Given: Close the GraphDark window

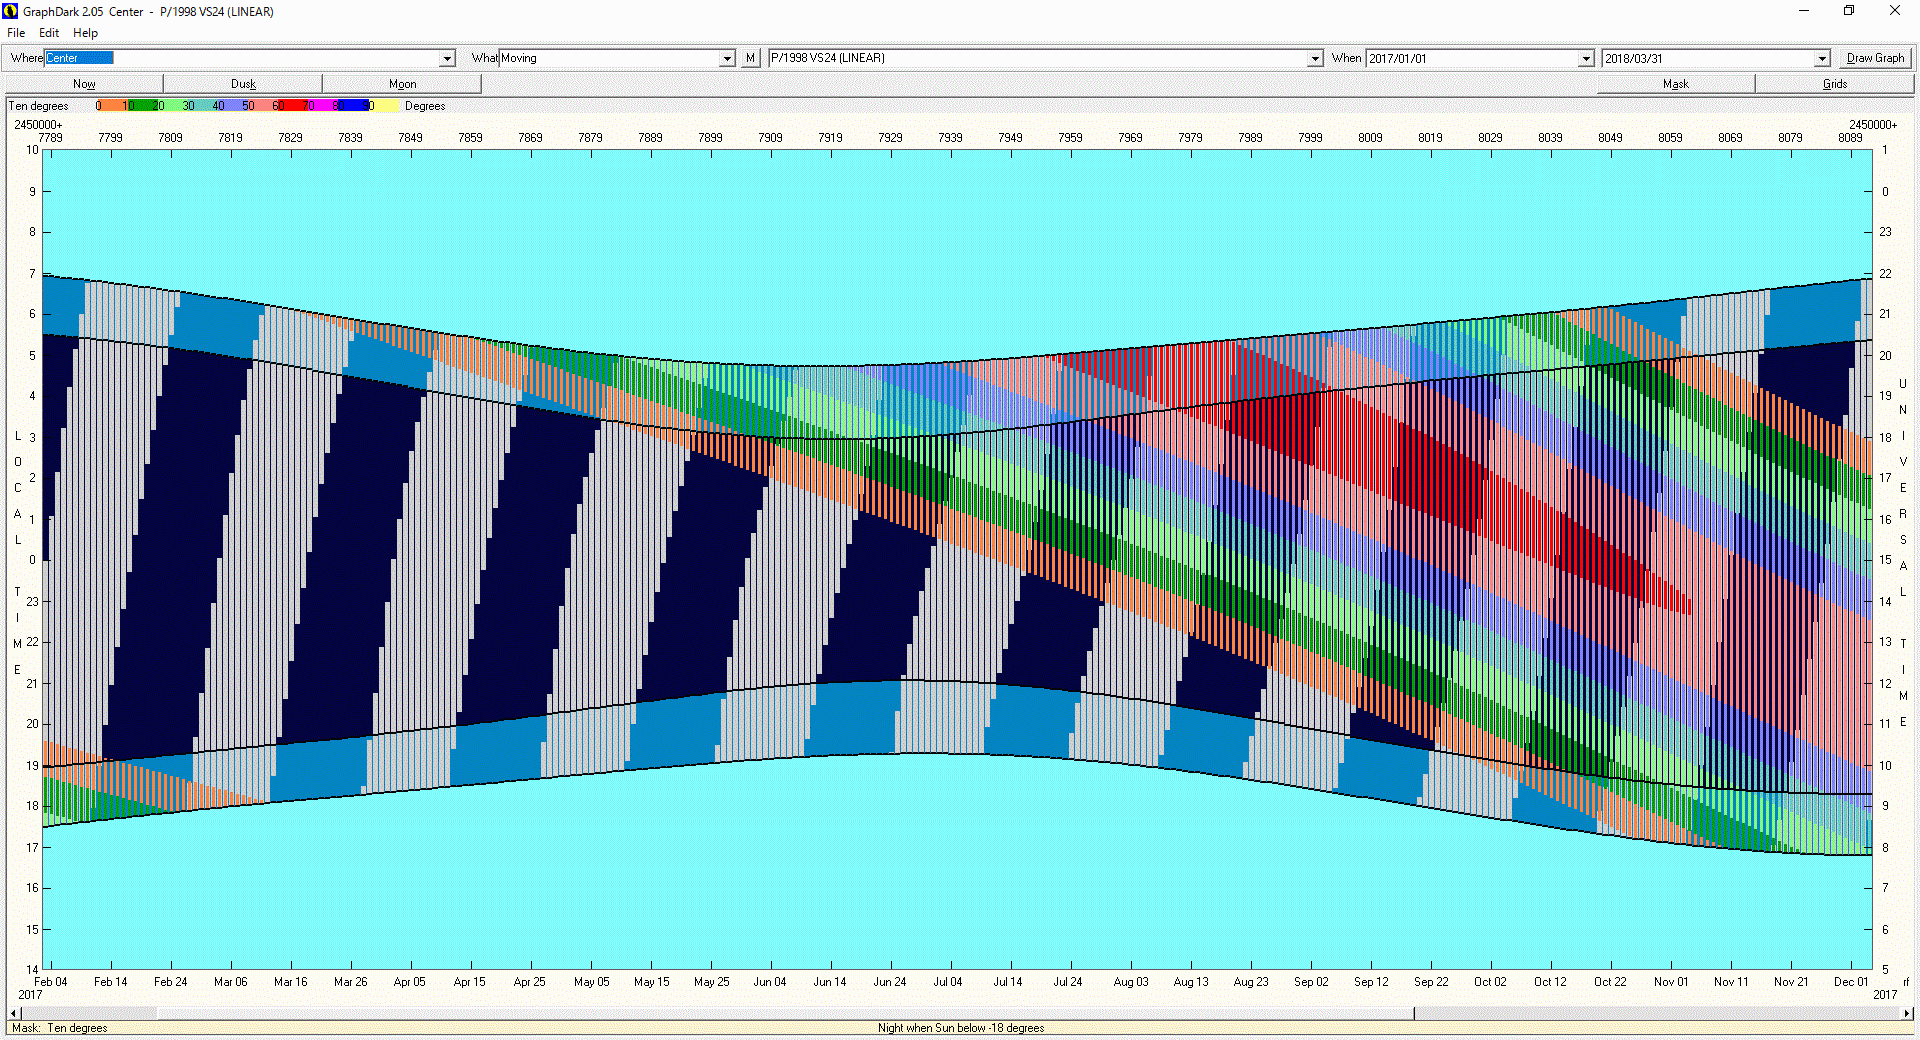Looking at the screenshot, I should (1895, 11).
